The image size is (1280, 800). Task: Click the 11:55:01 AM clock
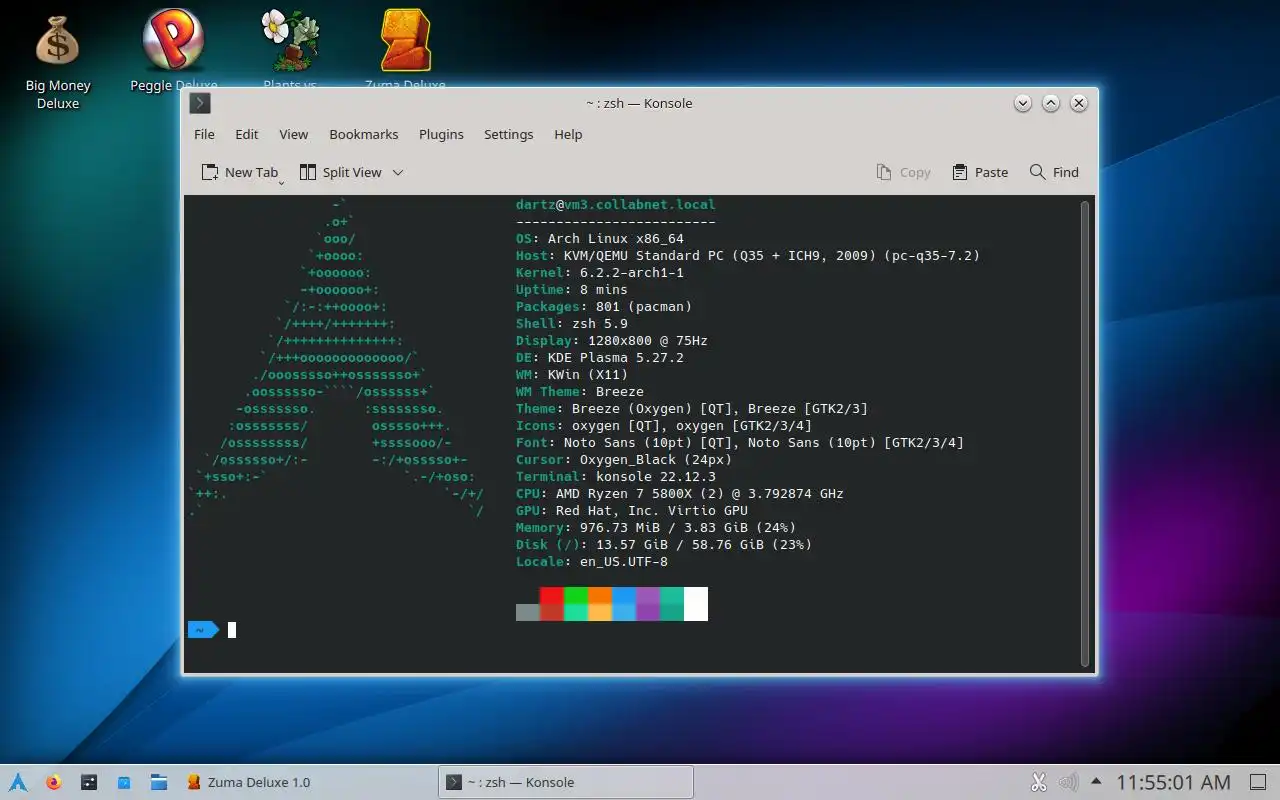pyautogui.click(x=1173, y=782)
